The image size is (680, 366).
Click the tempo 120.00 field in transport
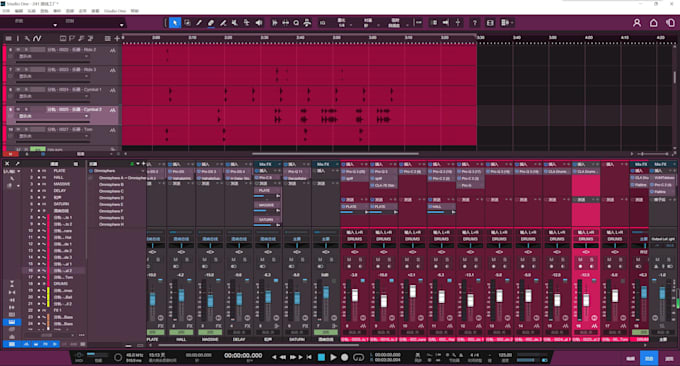[x=505, y=355]
